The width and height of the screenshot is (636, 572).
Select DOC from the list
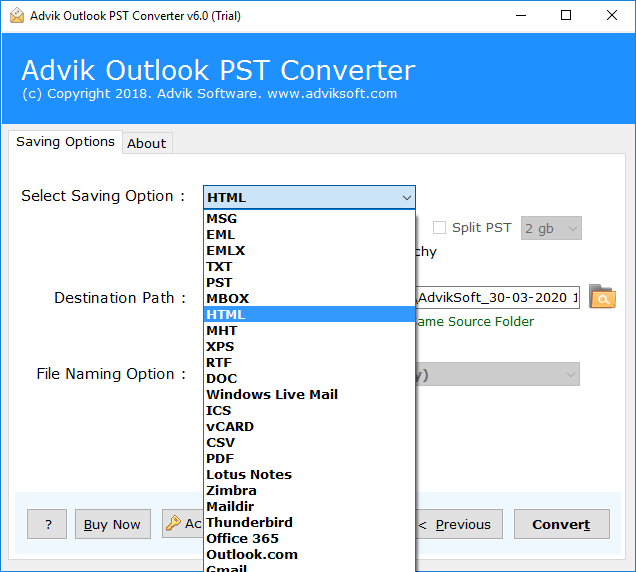pyautogui.click(x=309, y=378)
